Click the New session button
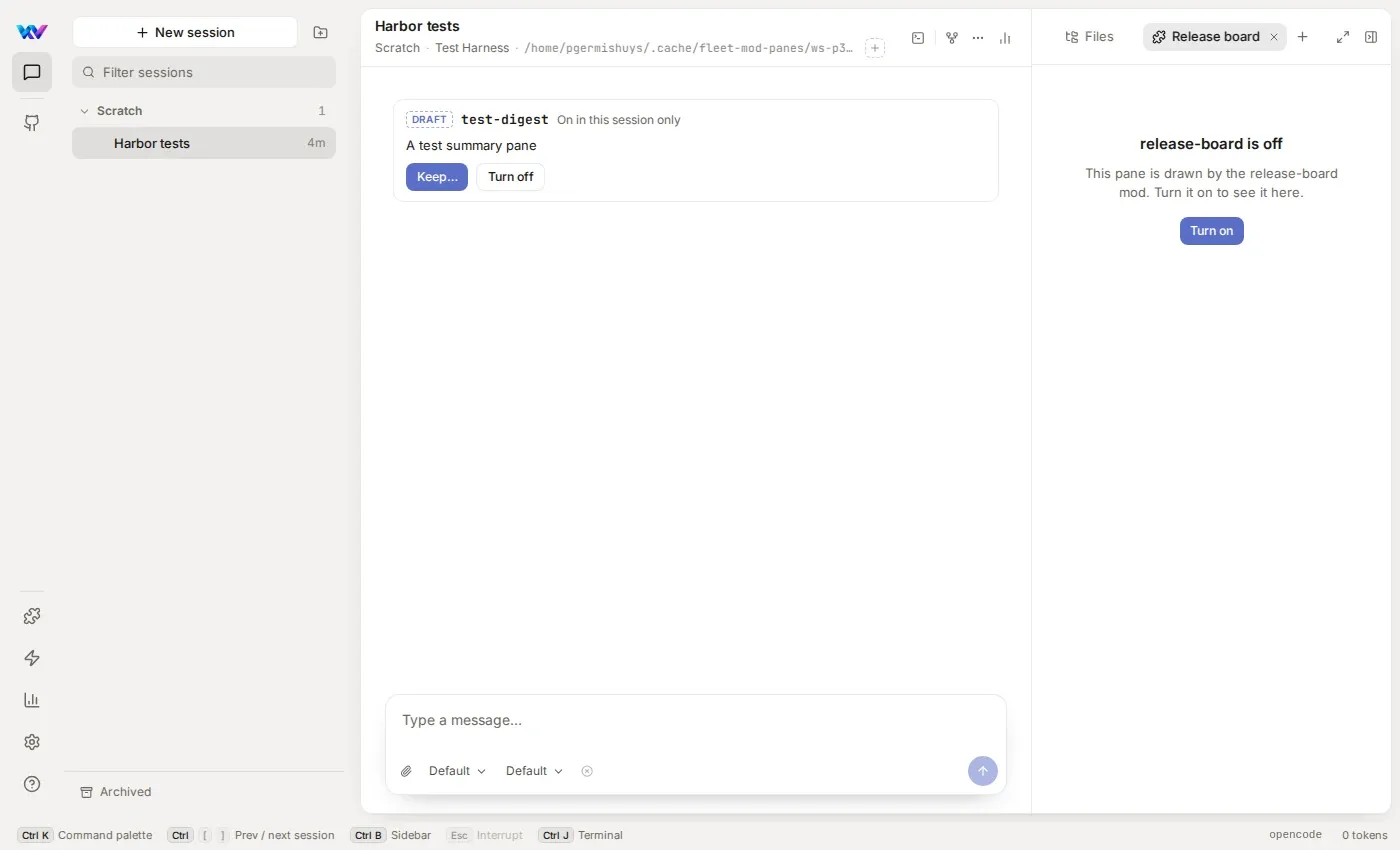 (185, 32)
